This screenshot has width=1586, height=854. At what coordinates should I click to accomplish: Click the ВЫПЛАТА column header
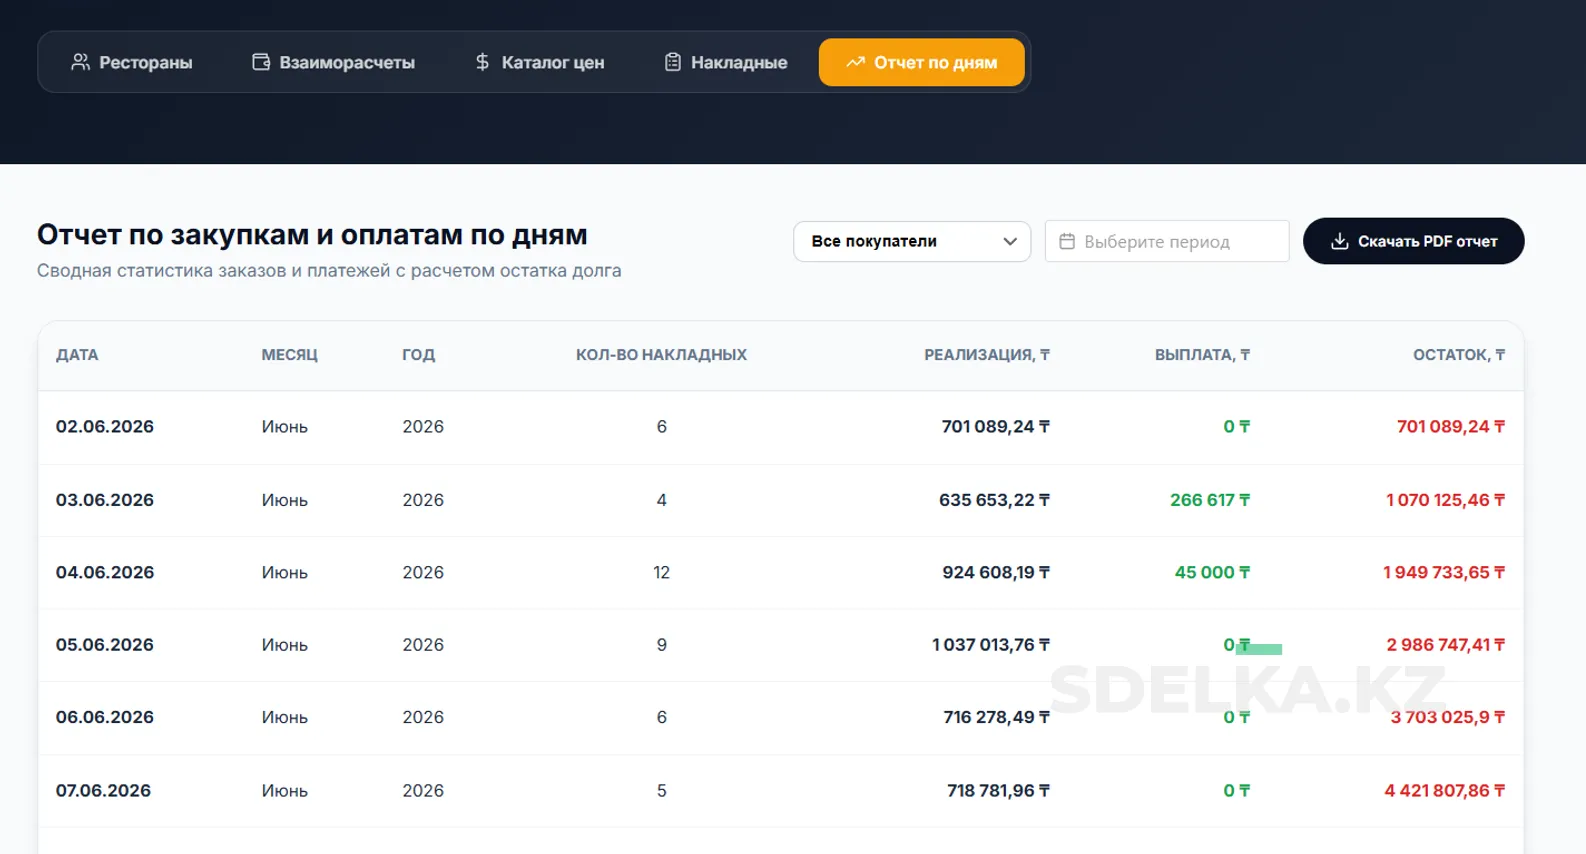pos(1202,355)
